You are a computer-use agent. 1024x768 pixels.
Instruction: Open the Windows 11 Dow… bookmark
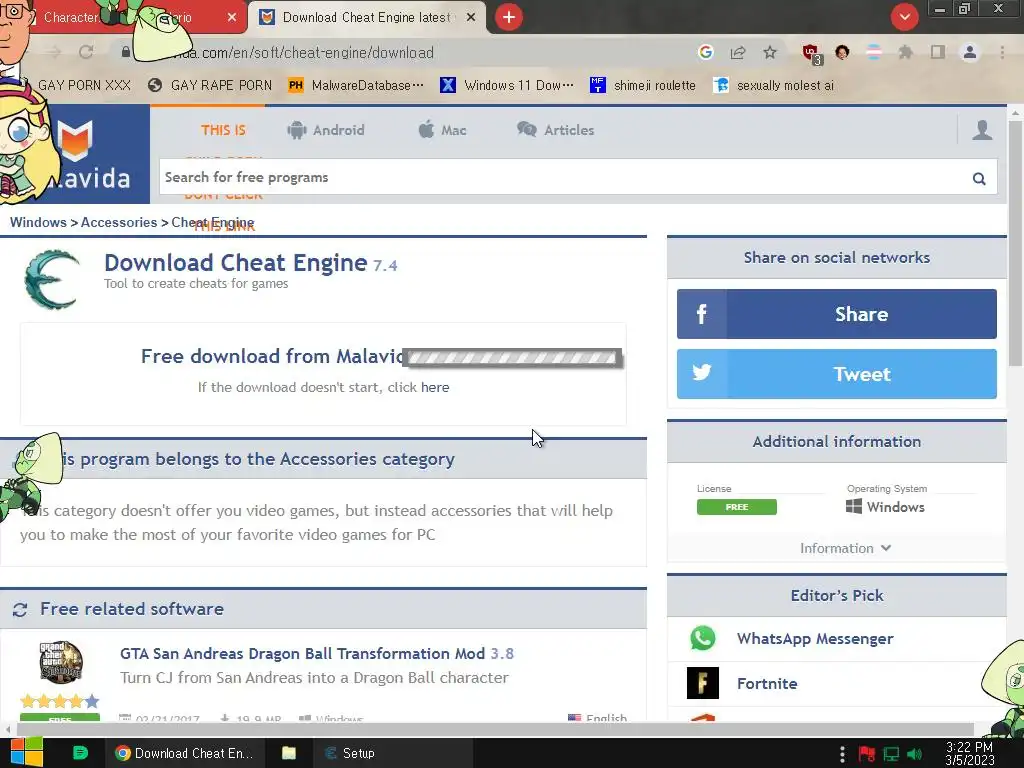tap(507, 85)
